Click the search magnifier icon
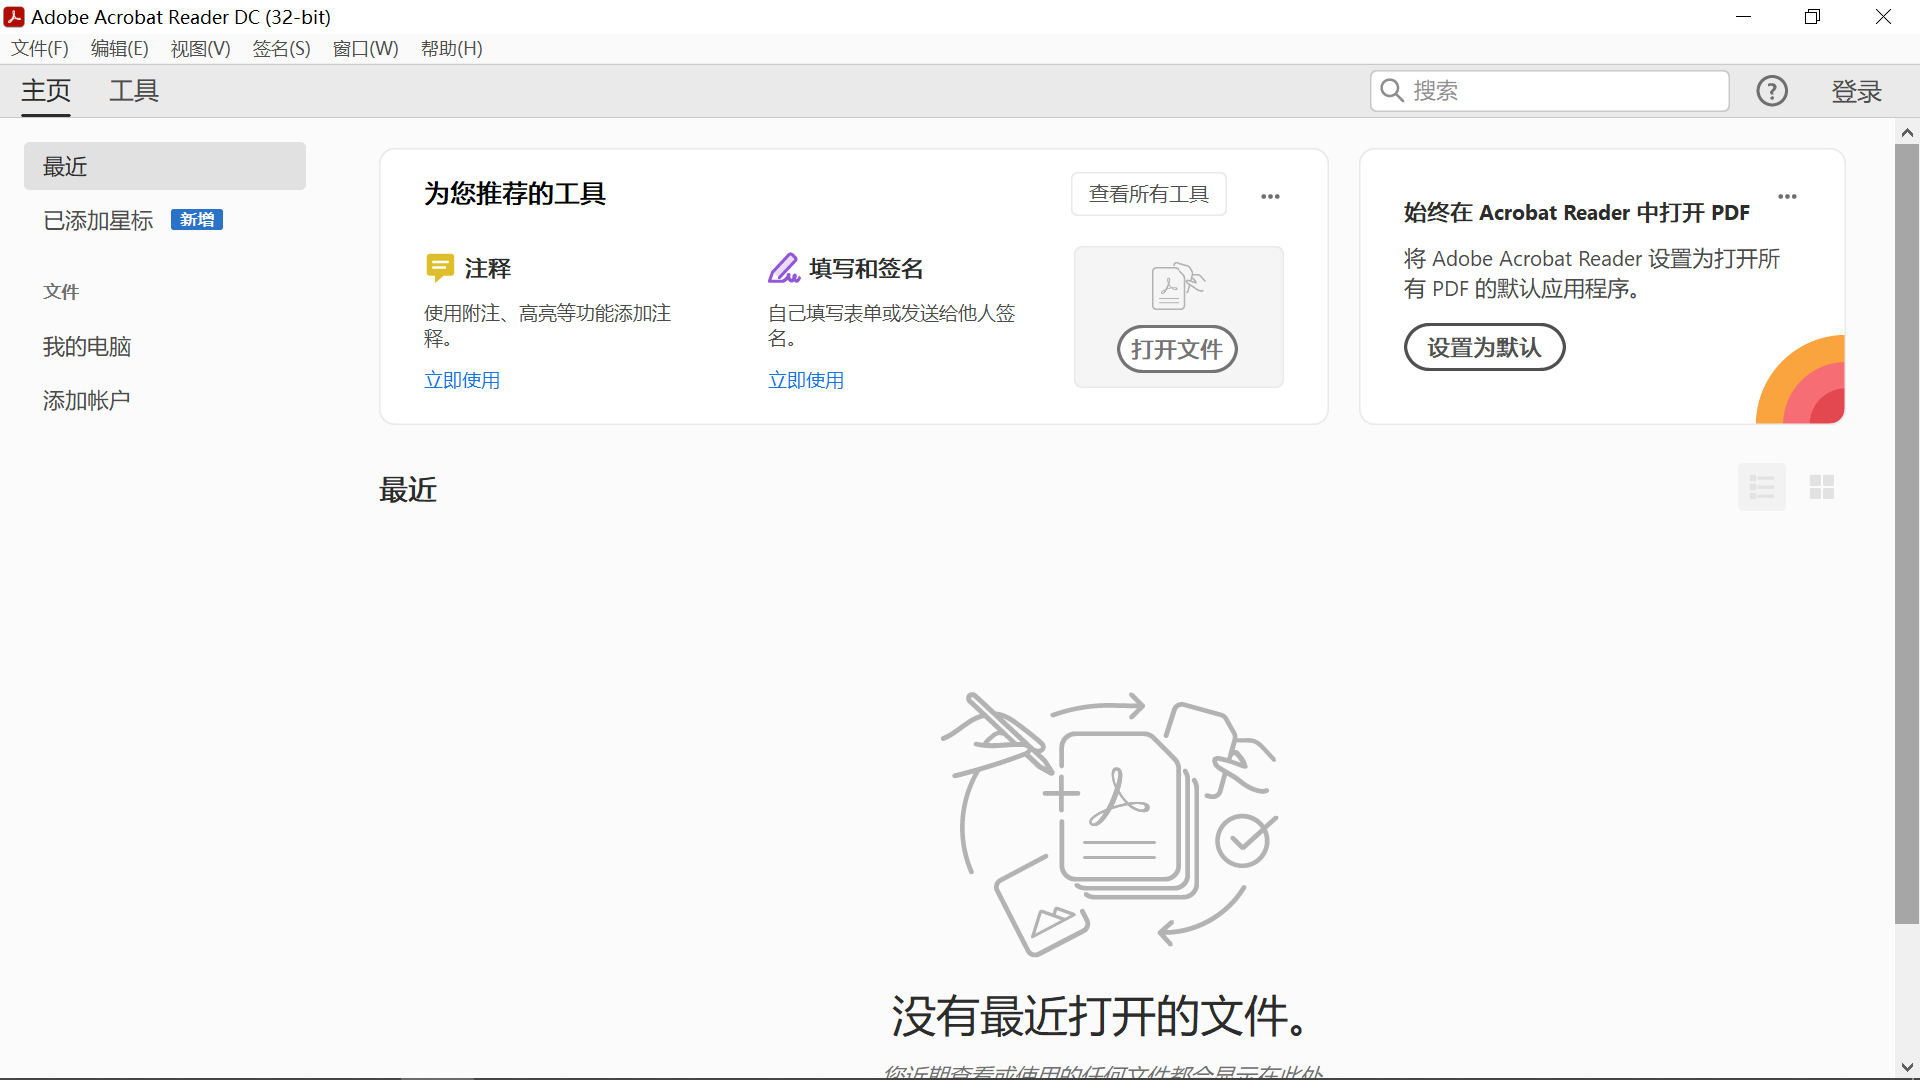Viewport: 1920px width, 1080px height. point(1392,91)
